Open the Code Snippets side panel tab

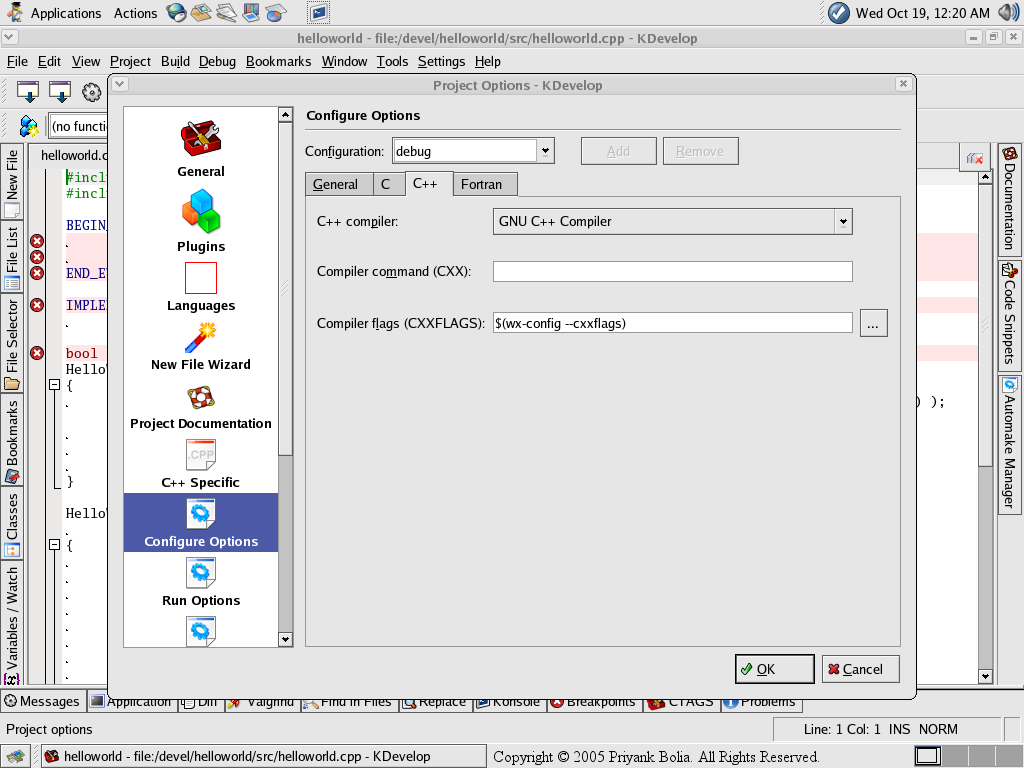pos(1010,314)
